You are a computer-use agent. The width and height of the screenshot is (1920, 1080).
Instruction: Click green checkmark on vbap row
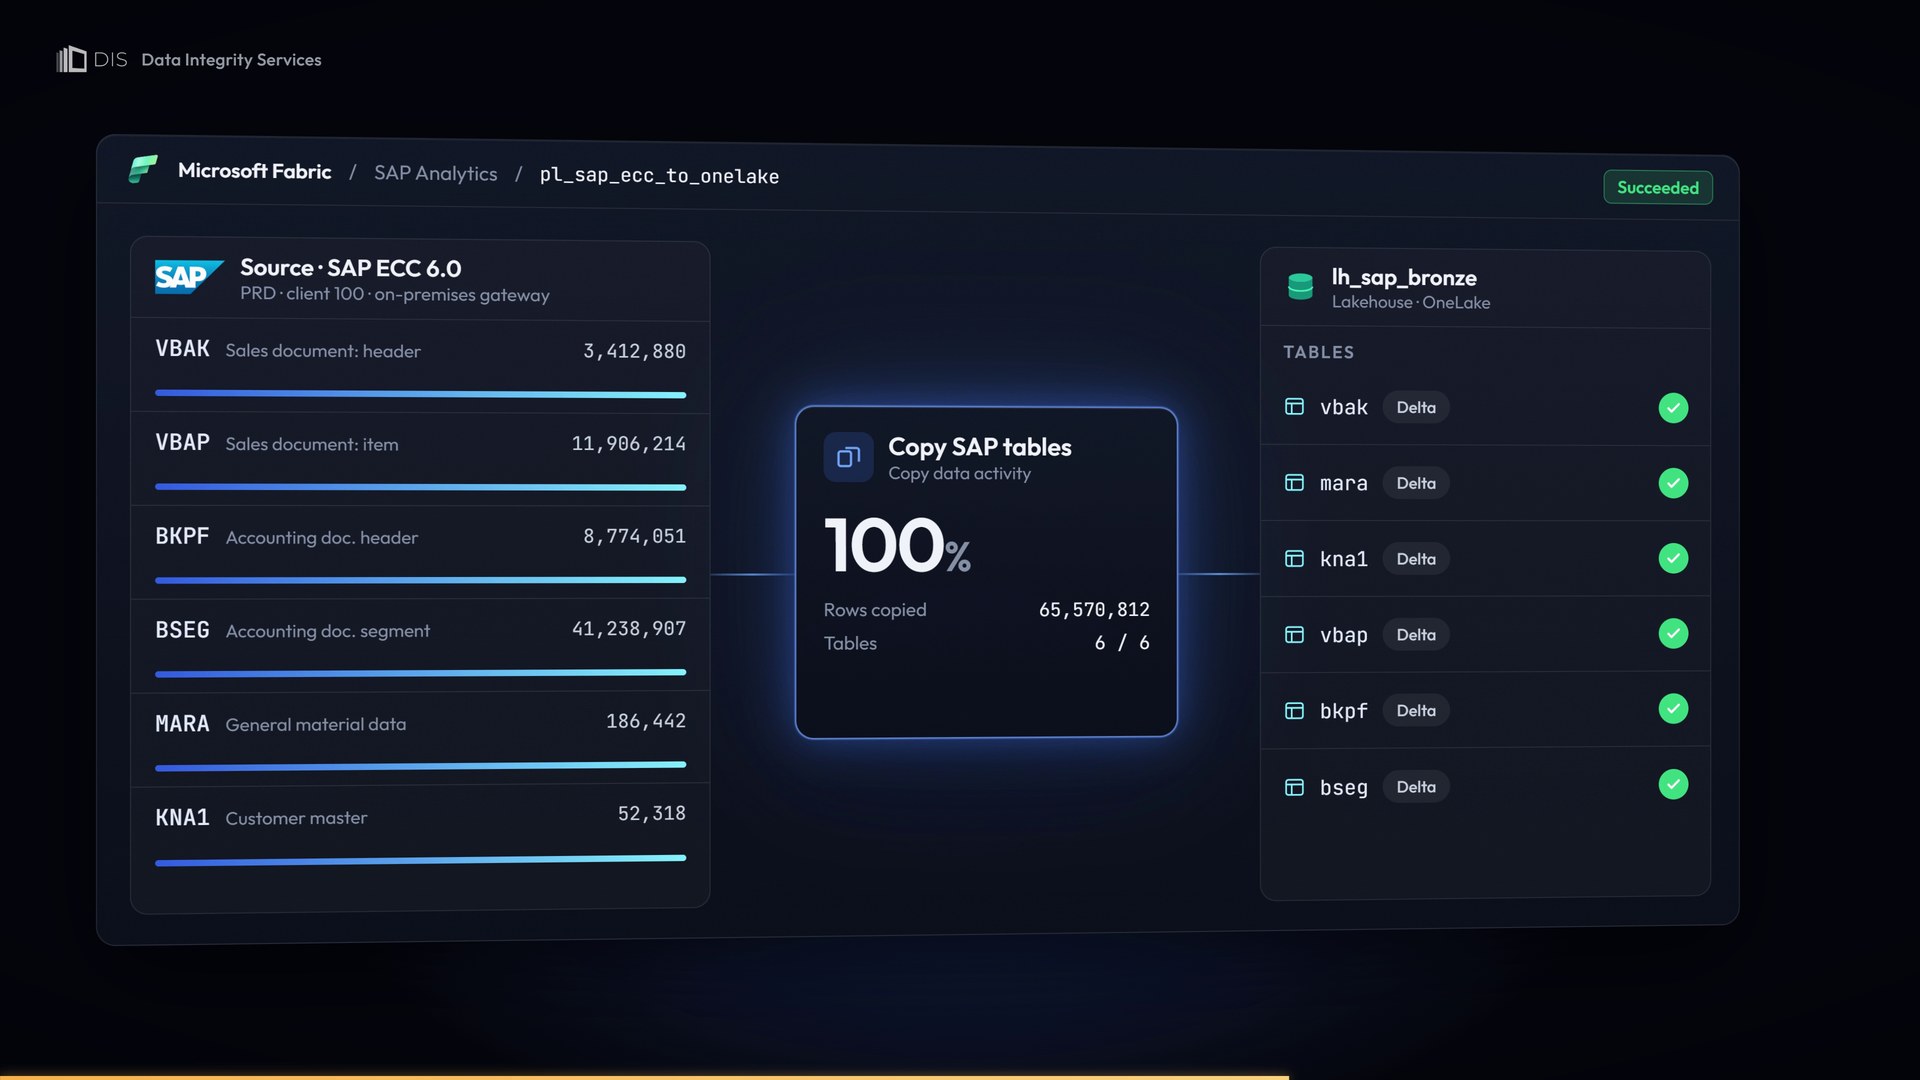tap(1673, 633)
